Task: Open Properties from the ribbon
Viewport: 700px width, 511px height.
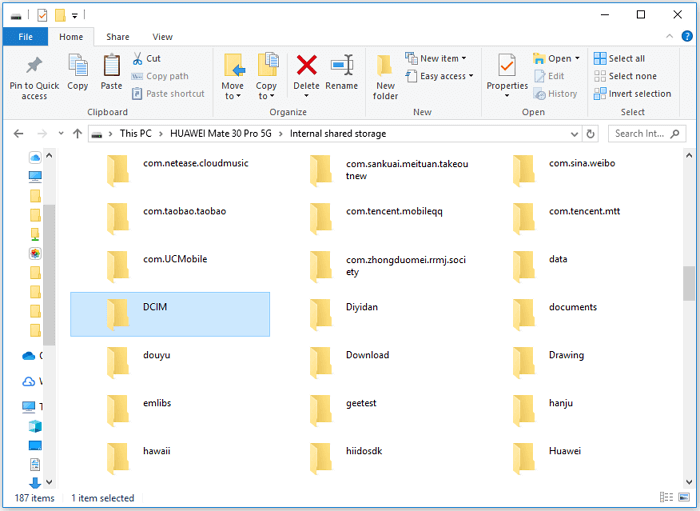Action: click(x=507, y=66)
